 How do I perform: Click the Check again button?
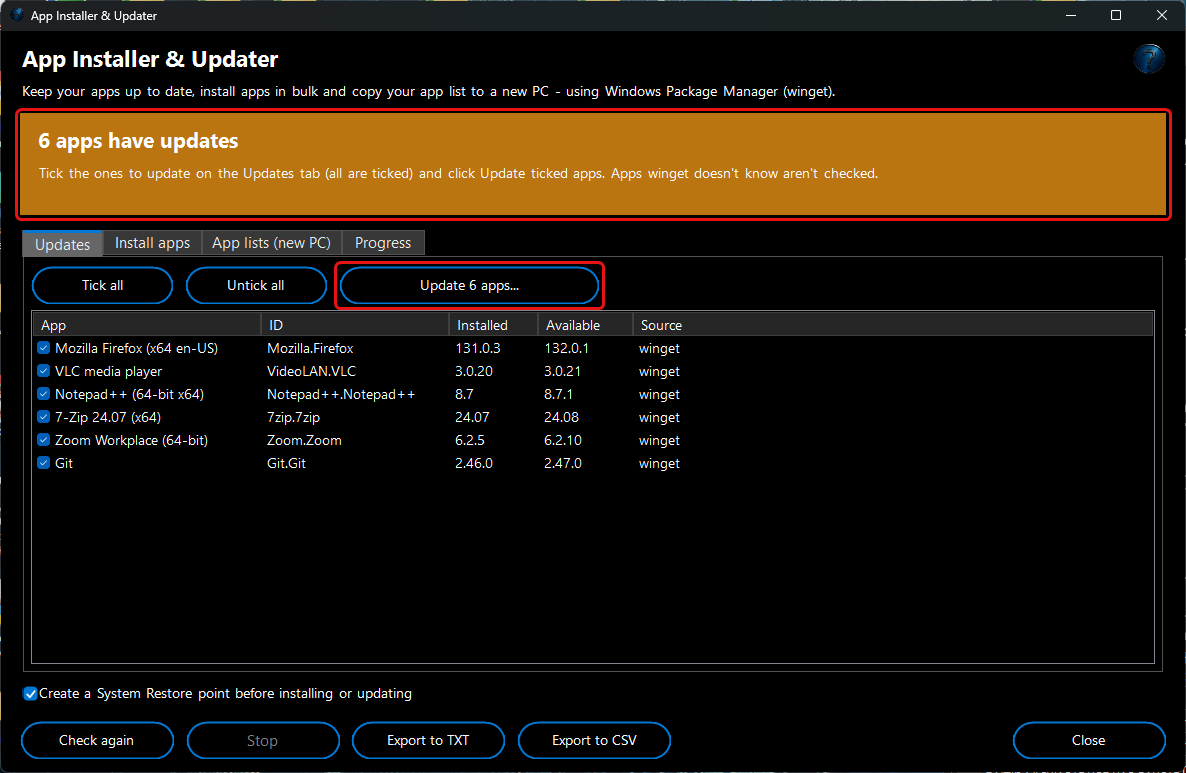[97, 740]
